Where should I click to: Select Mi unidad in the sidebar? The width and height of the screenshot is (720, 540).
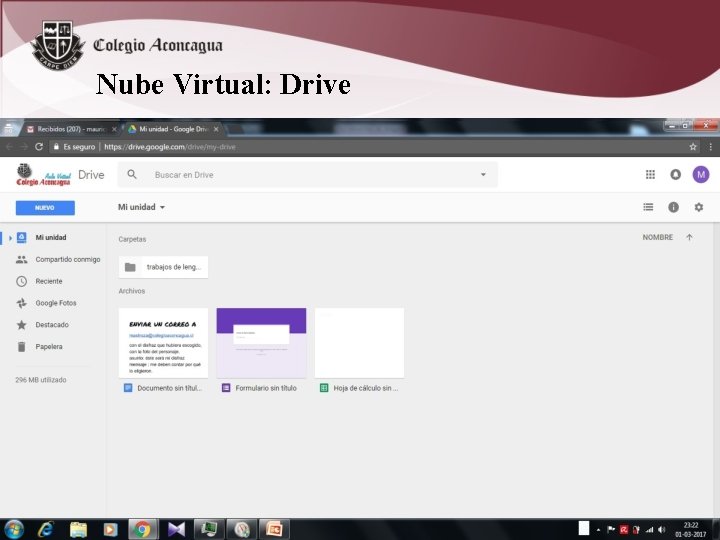click(x=51, y=237)
